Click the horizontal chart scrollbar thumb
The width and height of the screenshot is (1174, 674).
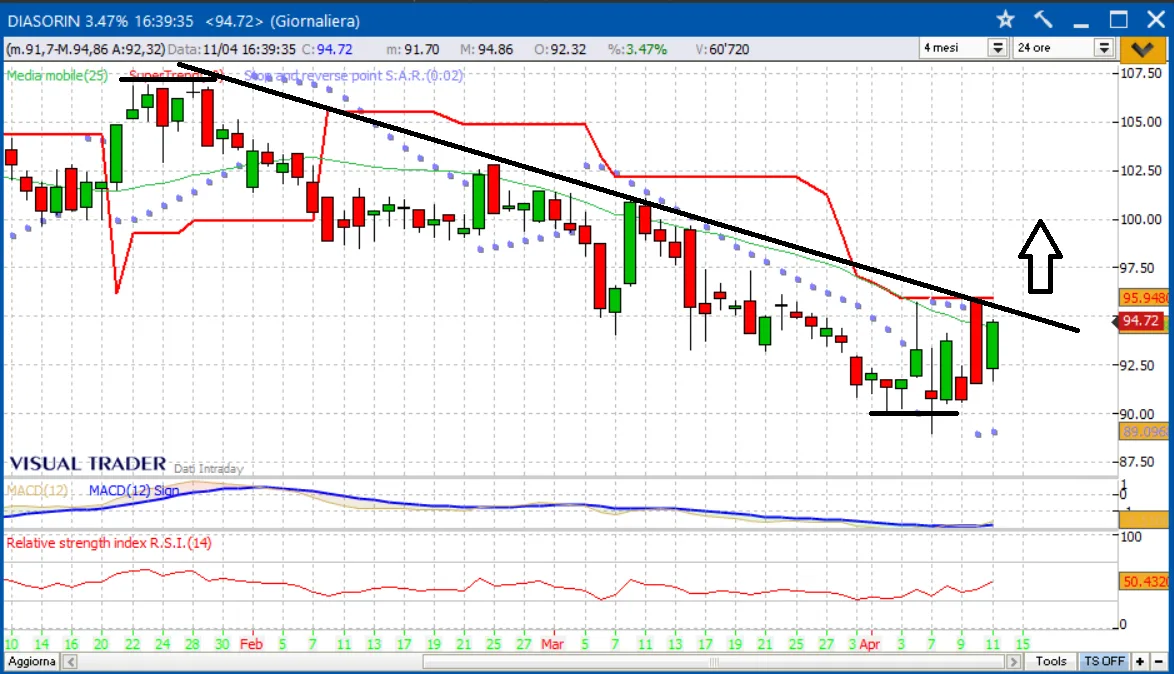coord(714,661)
